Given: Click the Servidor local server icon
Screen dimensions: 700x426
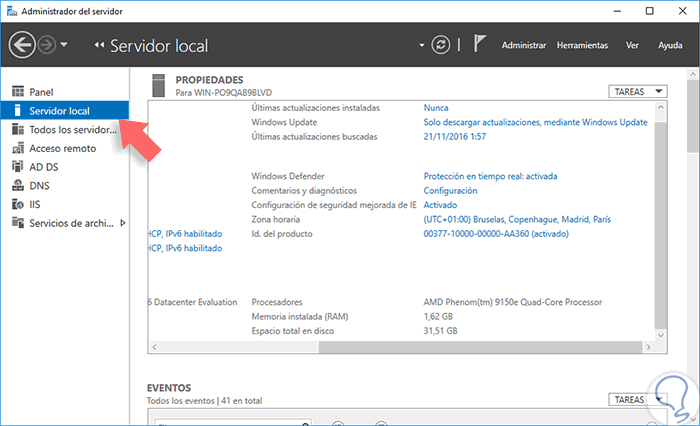Looking at the screenshot, I should 17,110.
